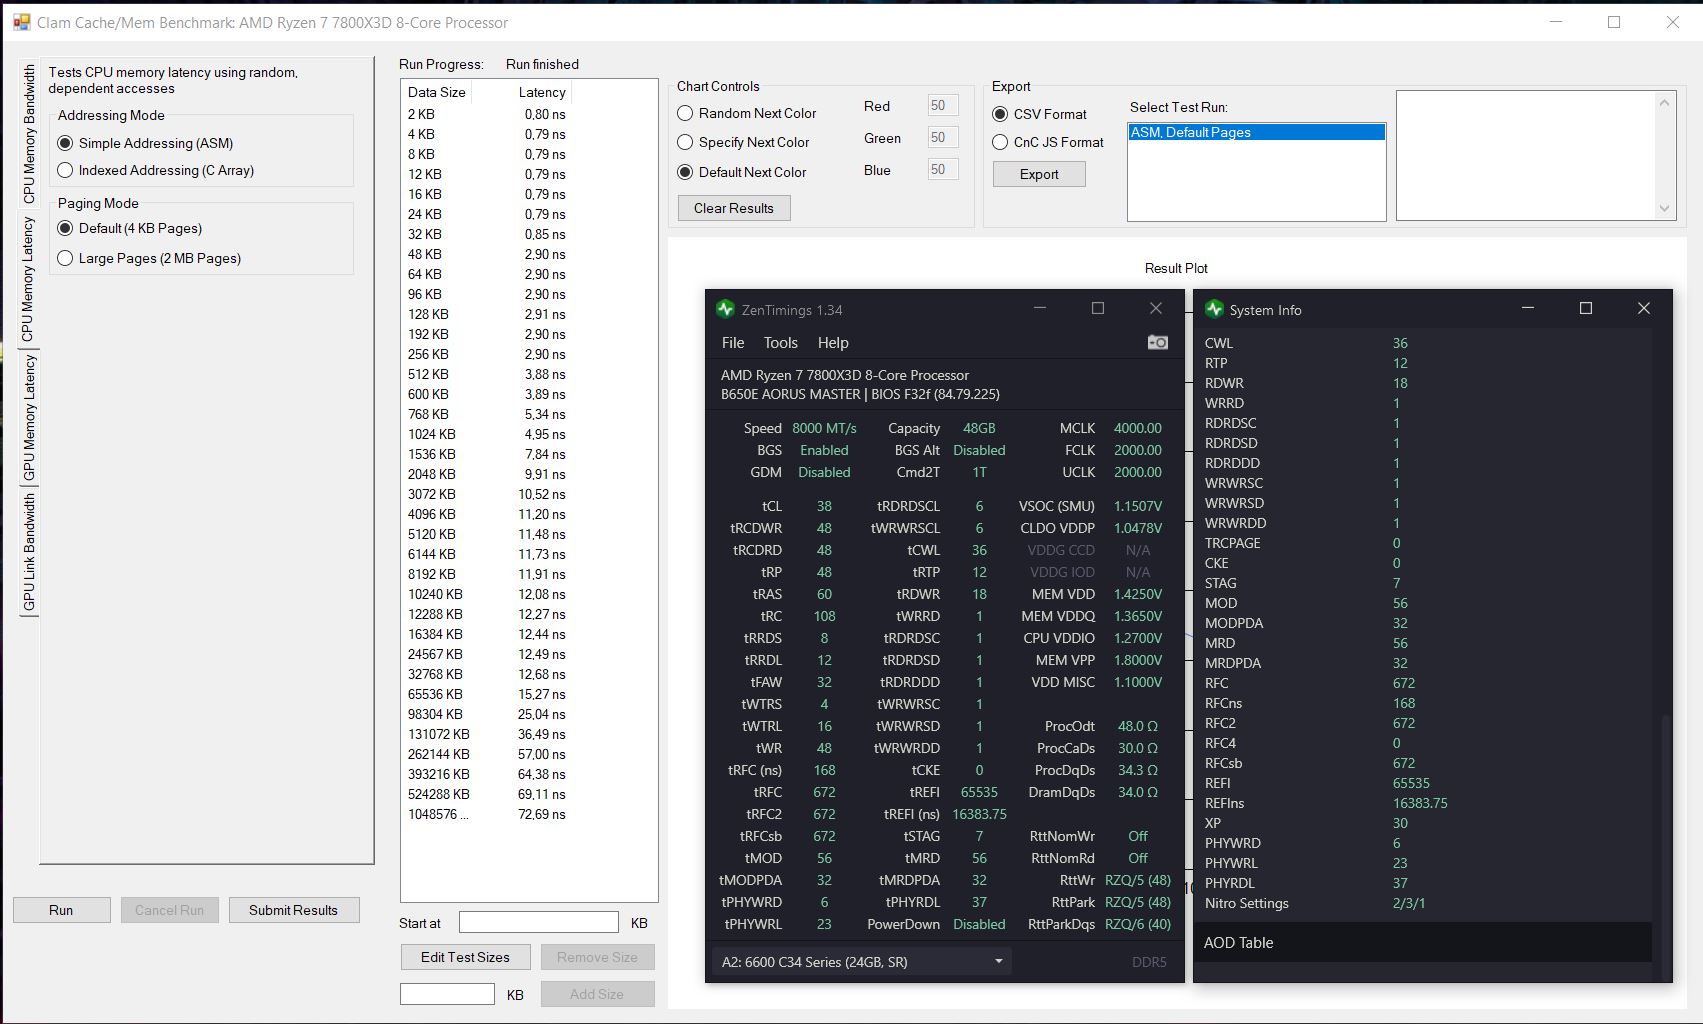Click Nitro Settings value 2/3/1

point(1409,903)
